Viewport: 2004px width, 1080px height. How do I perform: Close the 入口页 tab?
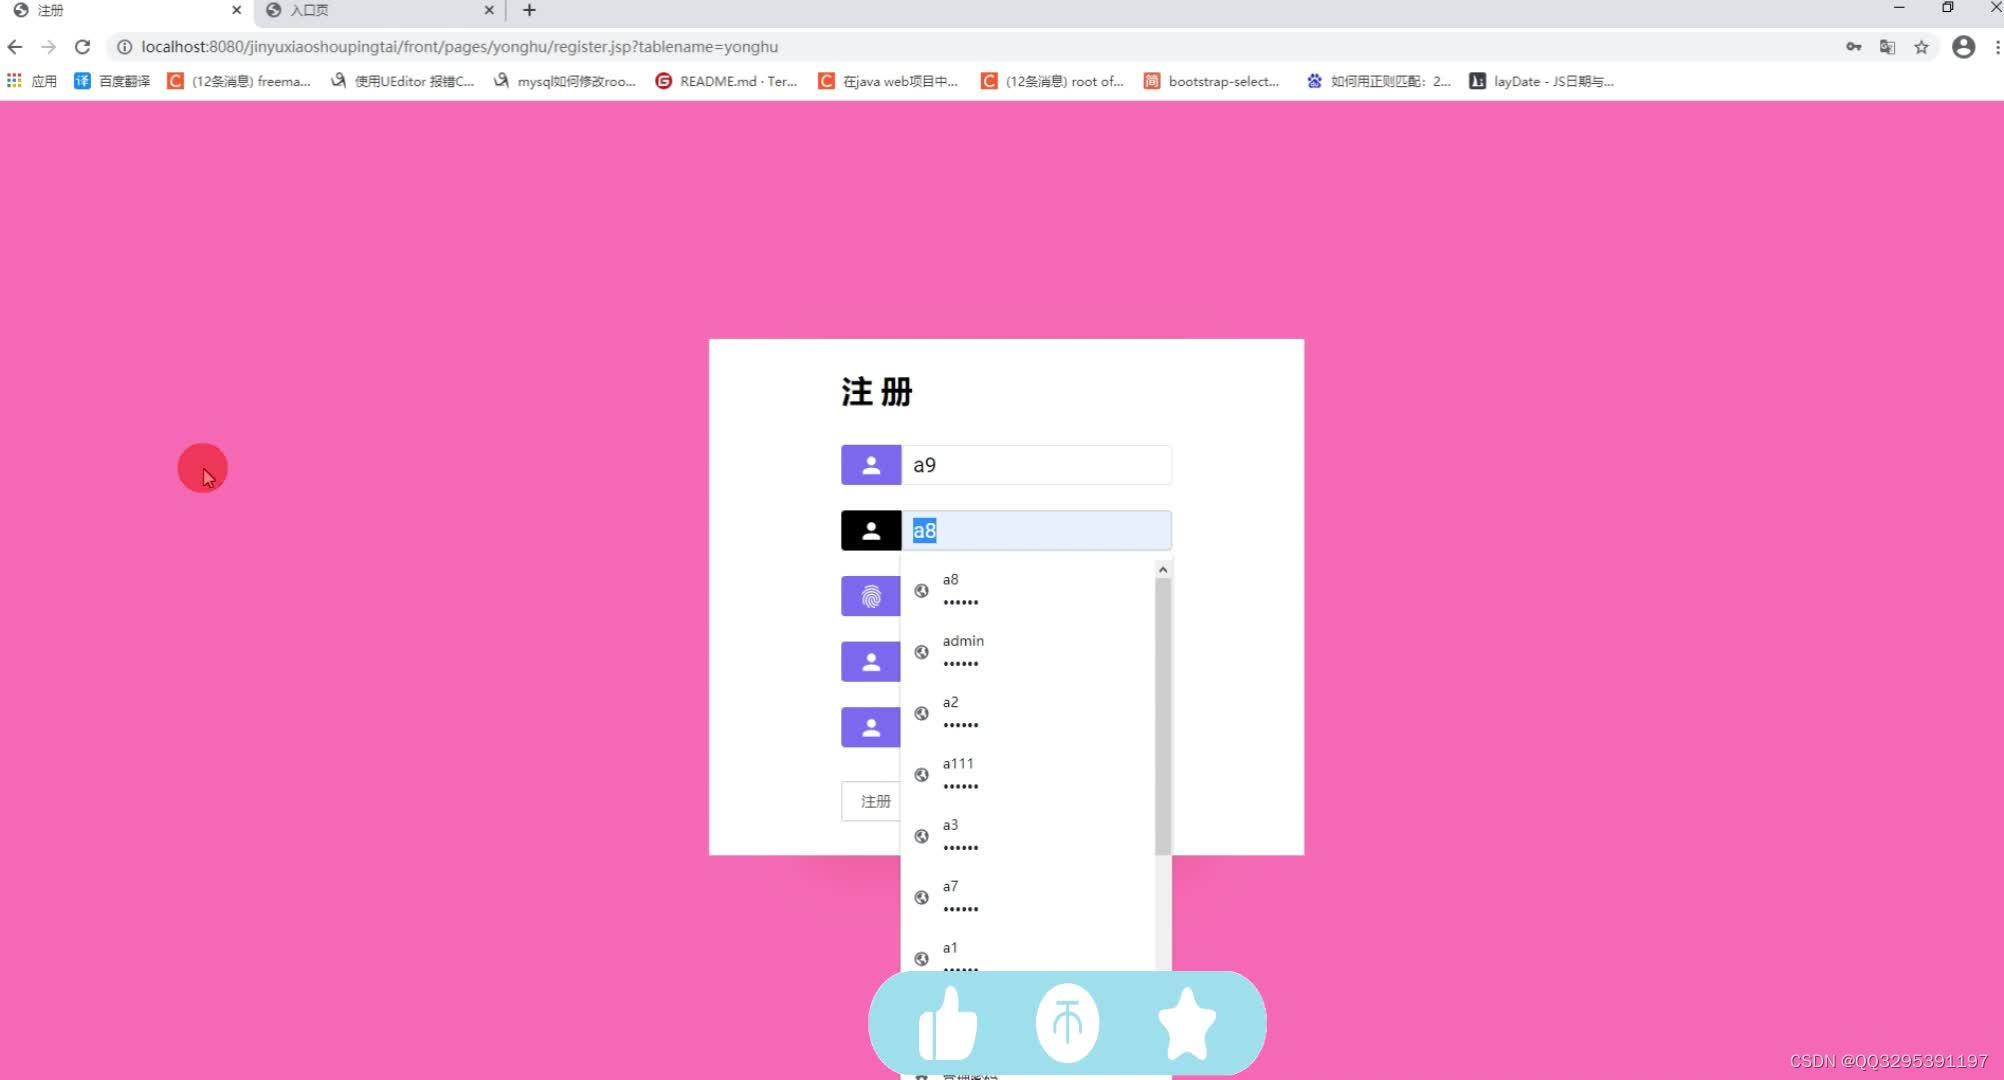[489, 10]
